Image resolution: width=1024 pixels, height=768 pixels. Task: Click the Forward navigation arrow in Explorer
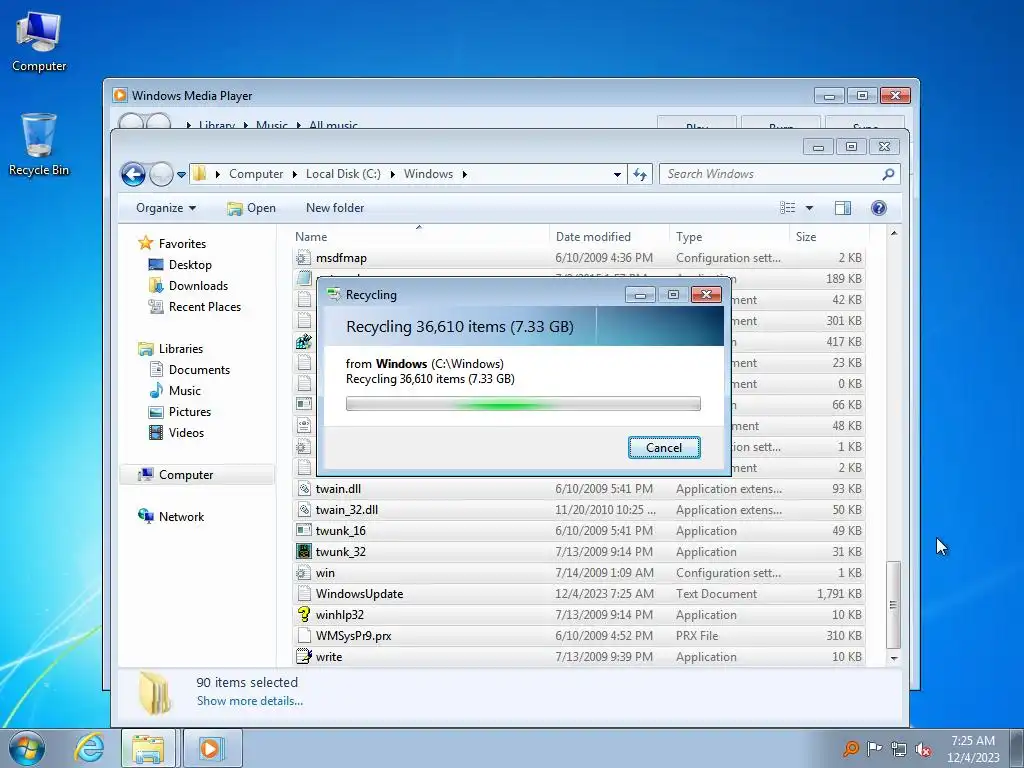pyautogui.click(x=161, y=174)
